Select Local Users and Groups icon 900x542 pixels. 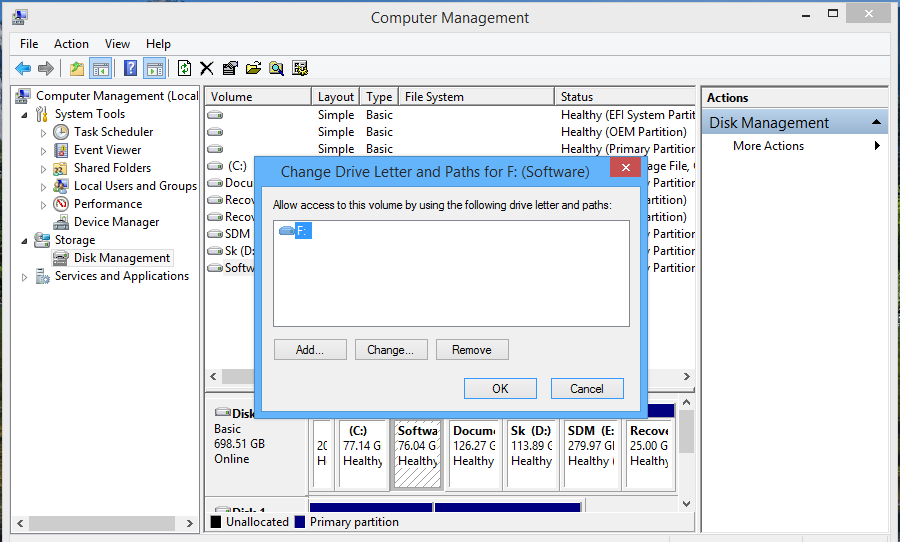(61, 186)
